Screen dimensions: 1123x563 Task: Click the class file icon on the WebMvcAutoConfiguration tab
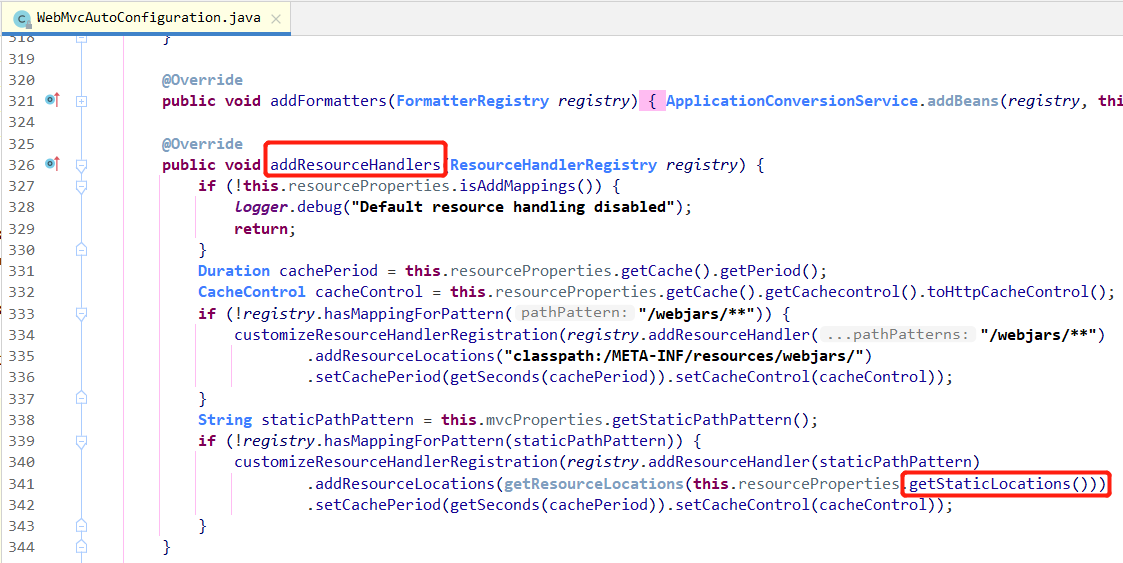click(x=22, y=17)
